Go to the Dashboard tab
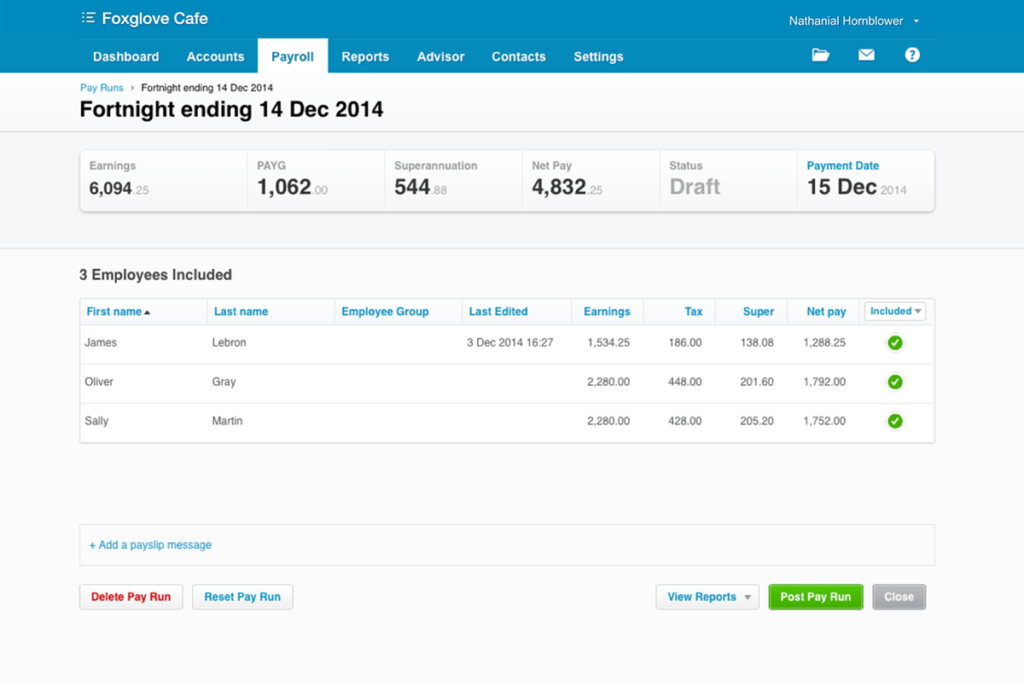The width and height of the screenshot is (1024, 683). [x=125, y=57]
